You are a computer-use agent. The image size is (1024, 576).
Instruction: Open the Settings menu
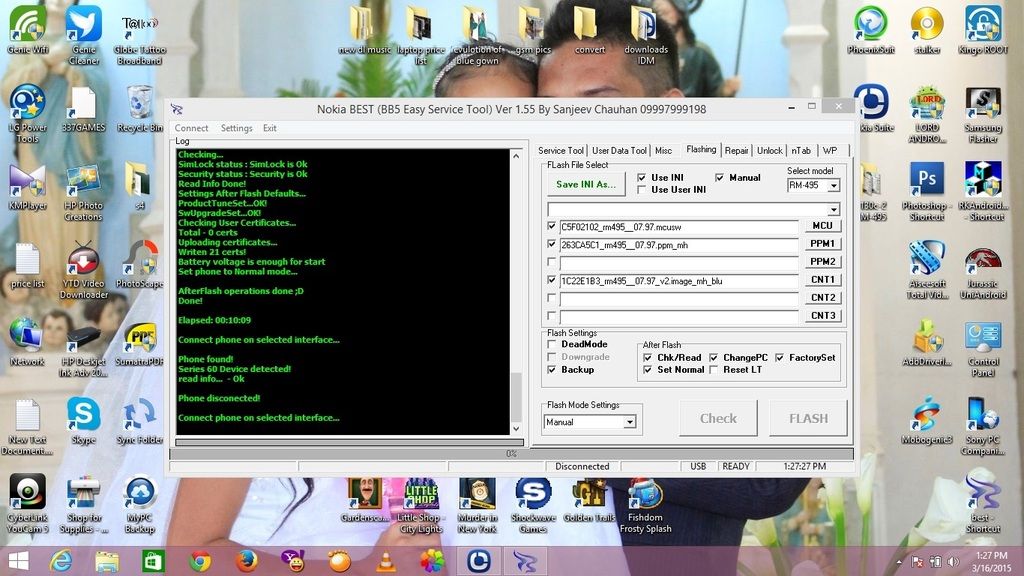click(x=236, y=128)
